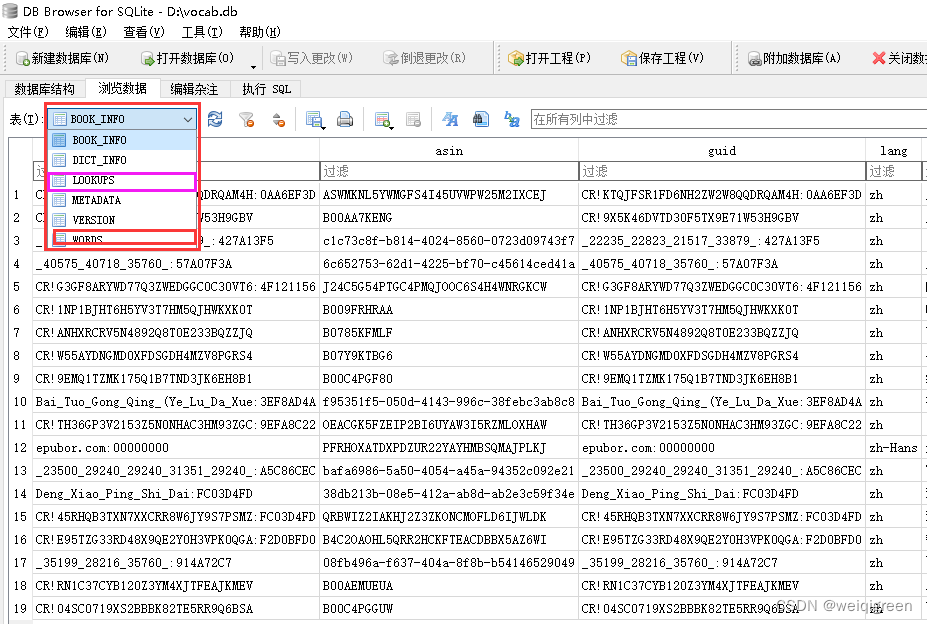Click the guid column filter field
Viewport: 927px width, 624px height.
(x=721, y=171)
